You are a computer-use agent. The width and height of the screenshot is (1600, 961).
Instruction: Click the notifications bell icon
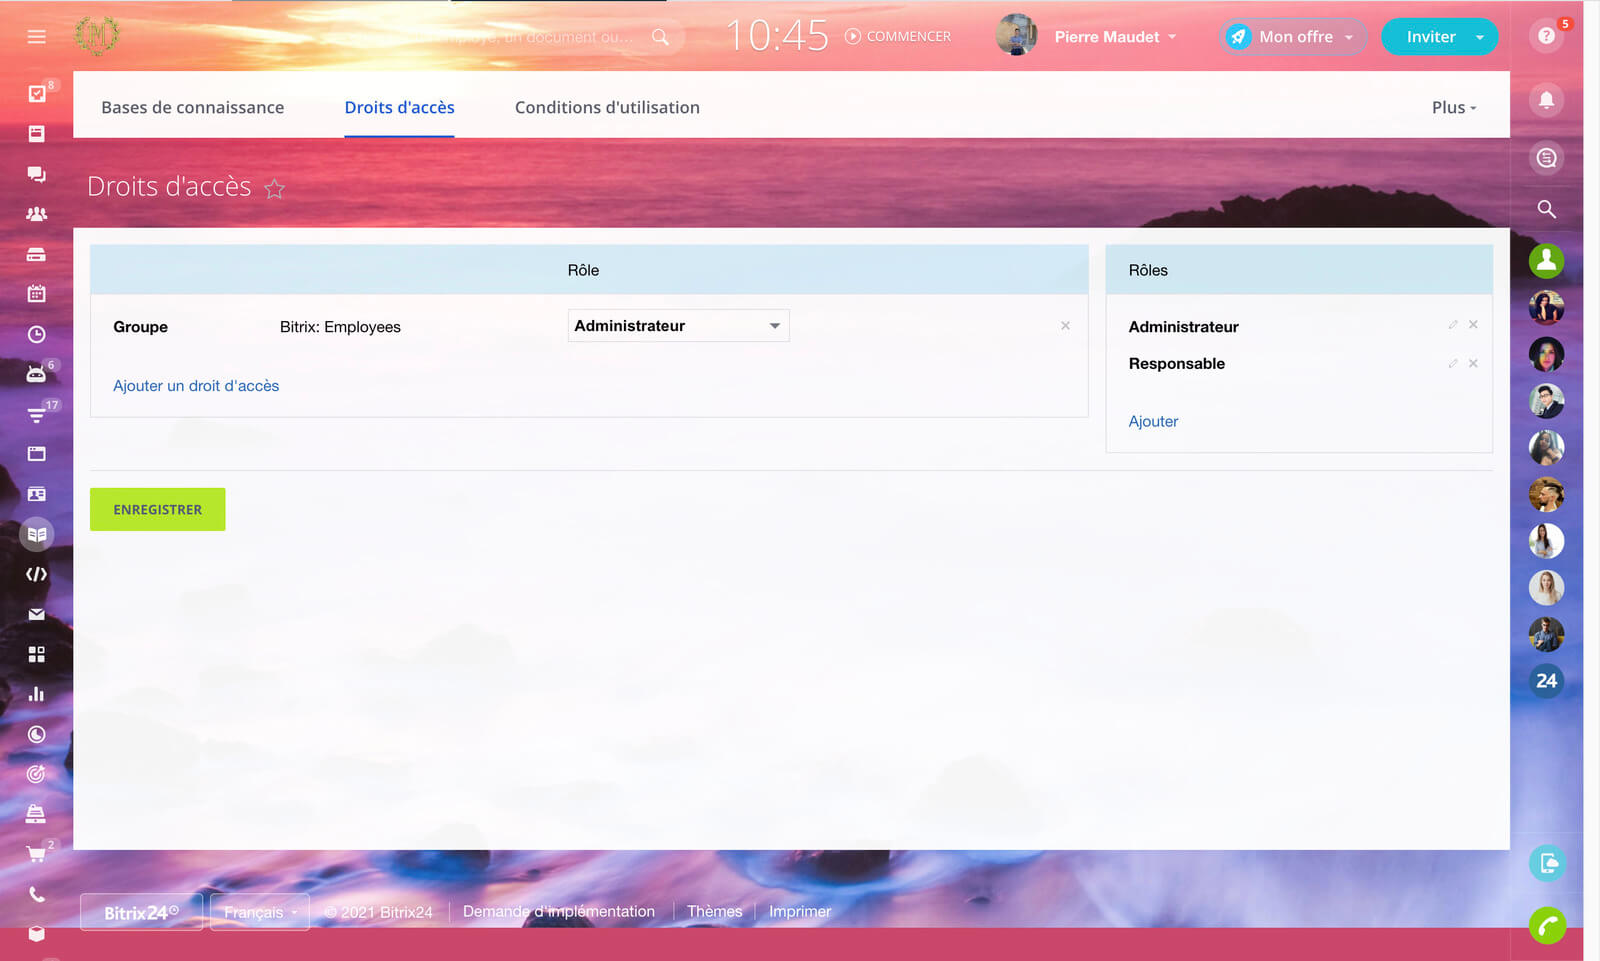tap(1546, 100)
